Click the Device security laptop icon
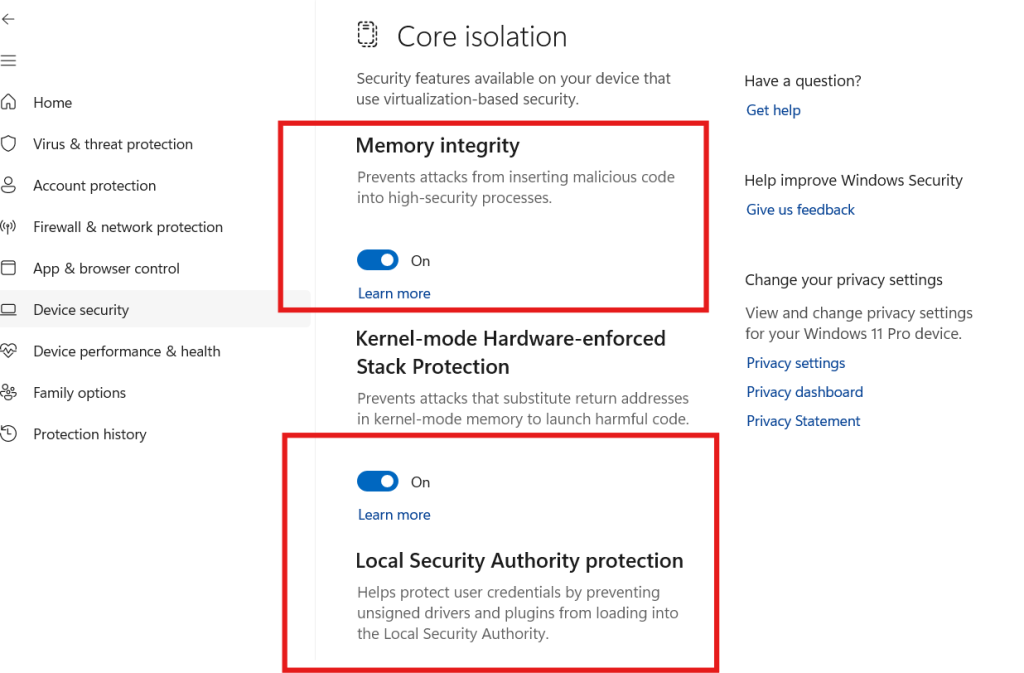1024x673 pixels. [13, 309]
